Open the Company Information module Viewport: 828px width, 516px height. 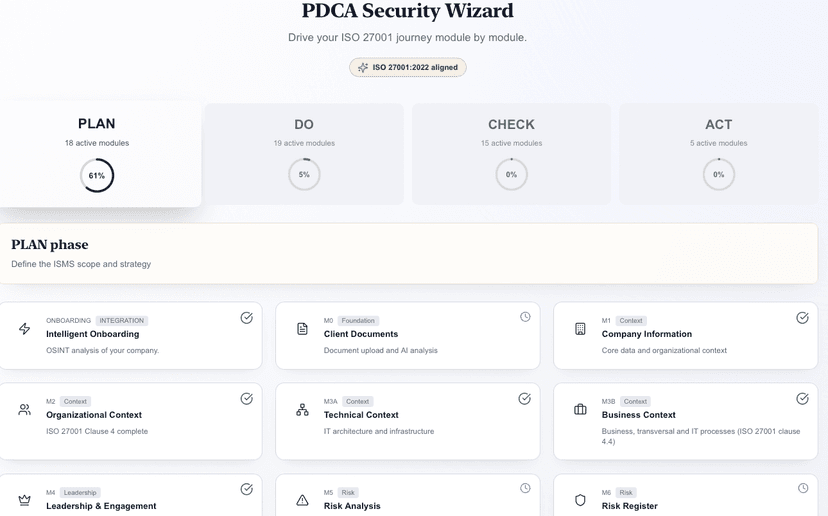685,335
